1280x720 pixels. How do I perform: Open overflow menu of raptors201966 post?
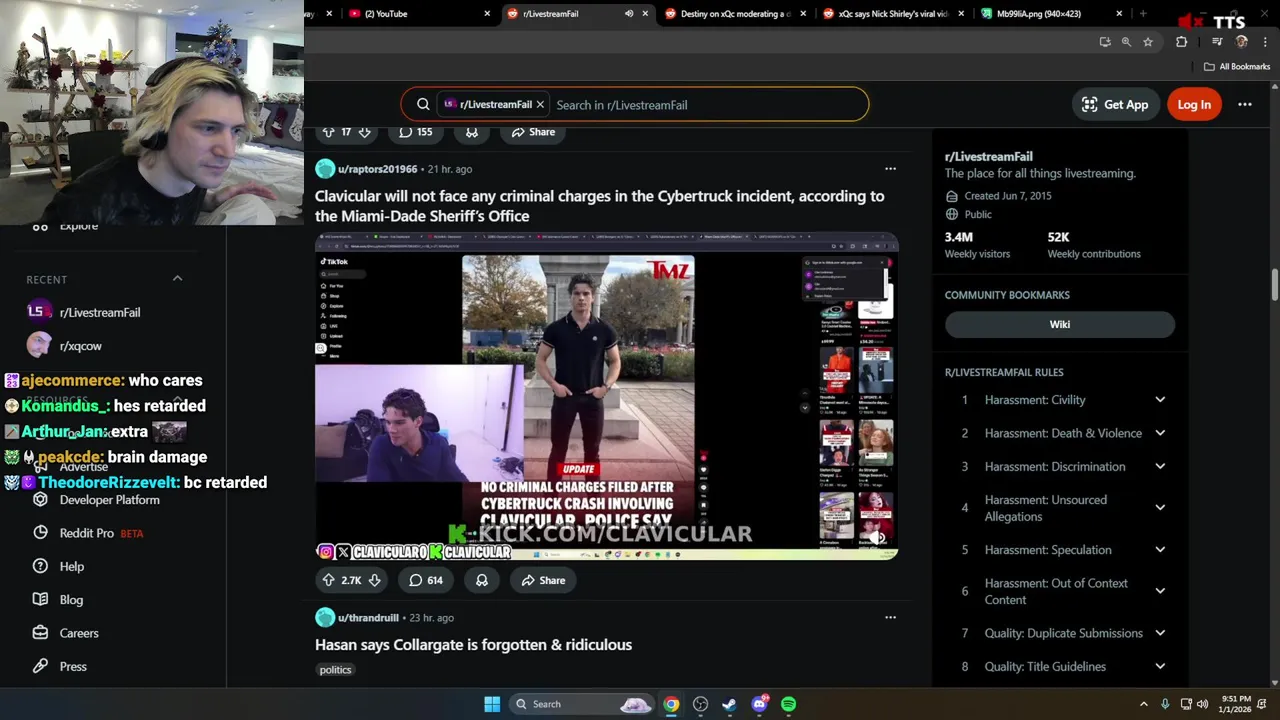point(890,169)
